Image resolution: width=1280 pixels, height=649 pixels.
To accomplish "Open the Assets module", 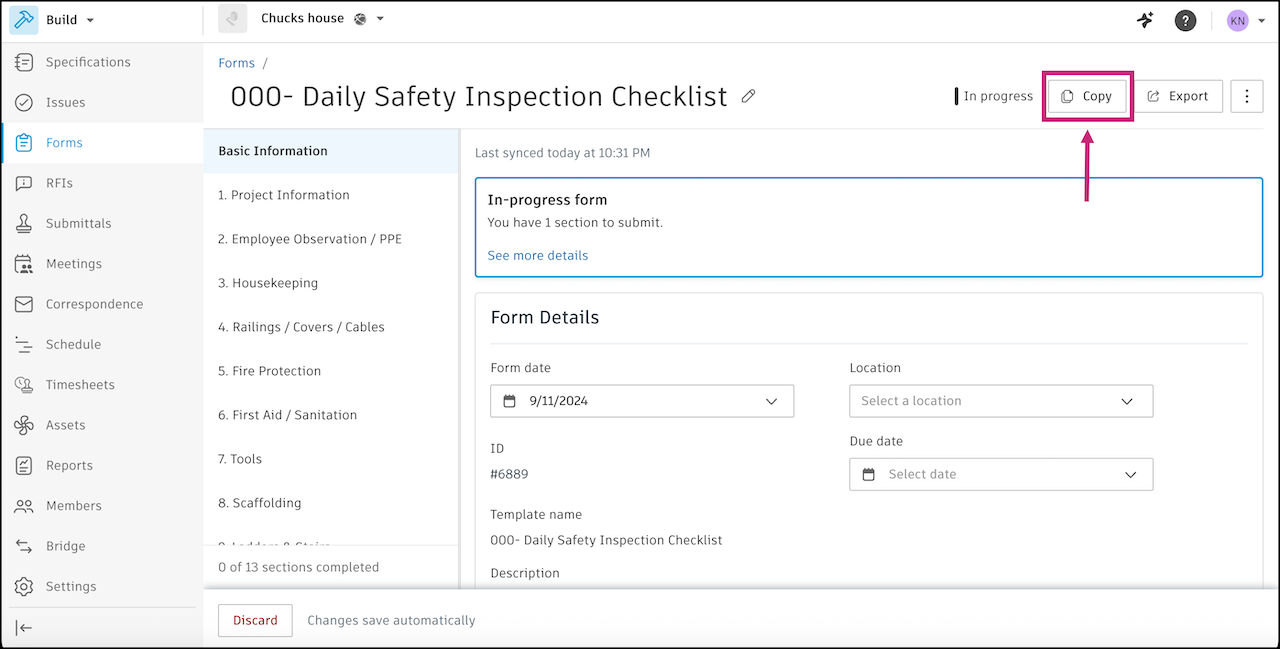I will (x=65, y=425).
